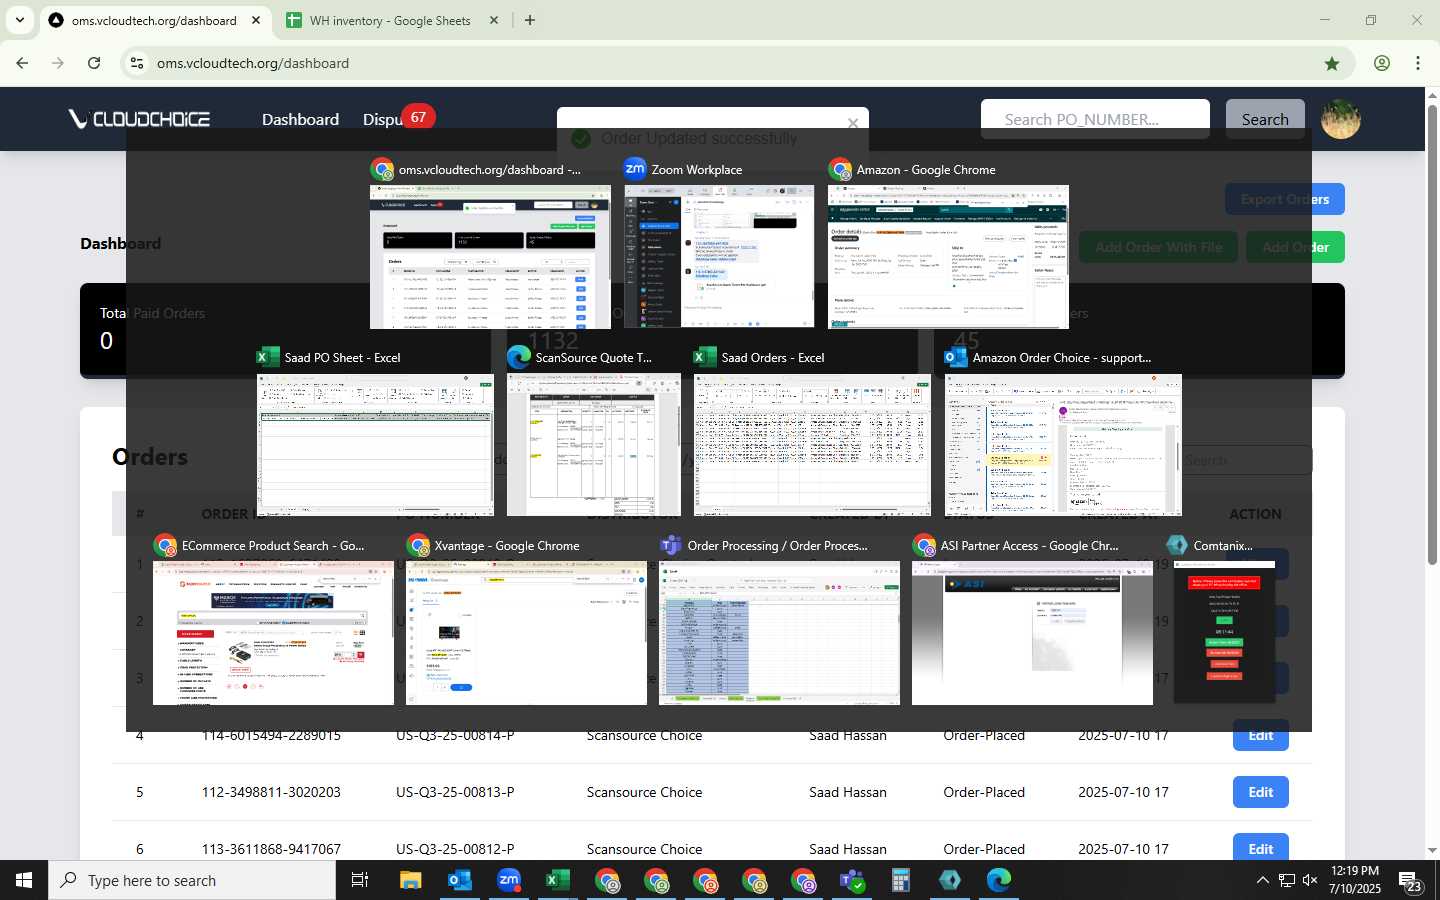Open network status tray icon
Viewport: 1440px width, 900px height.
pyautogui.click(x=1287, y=880)
